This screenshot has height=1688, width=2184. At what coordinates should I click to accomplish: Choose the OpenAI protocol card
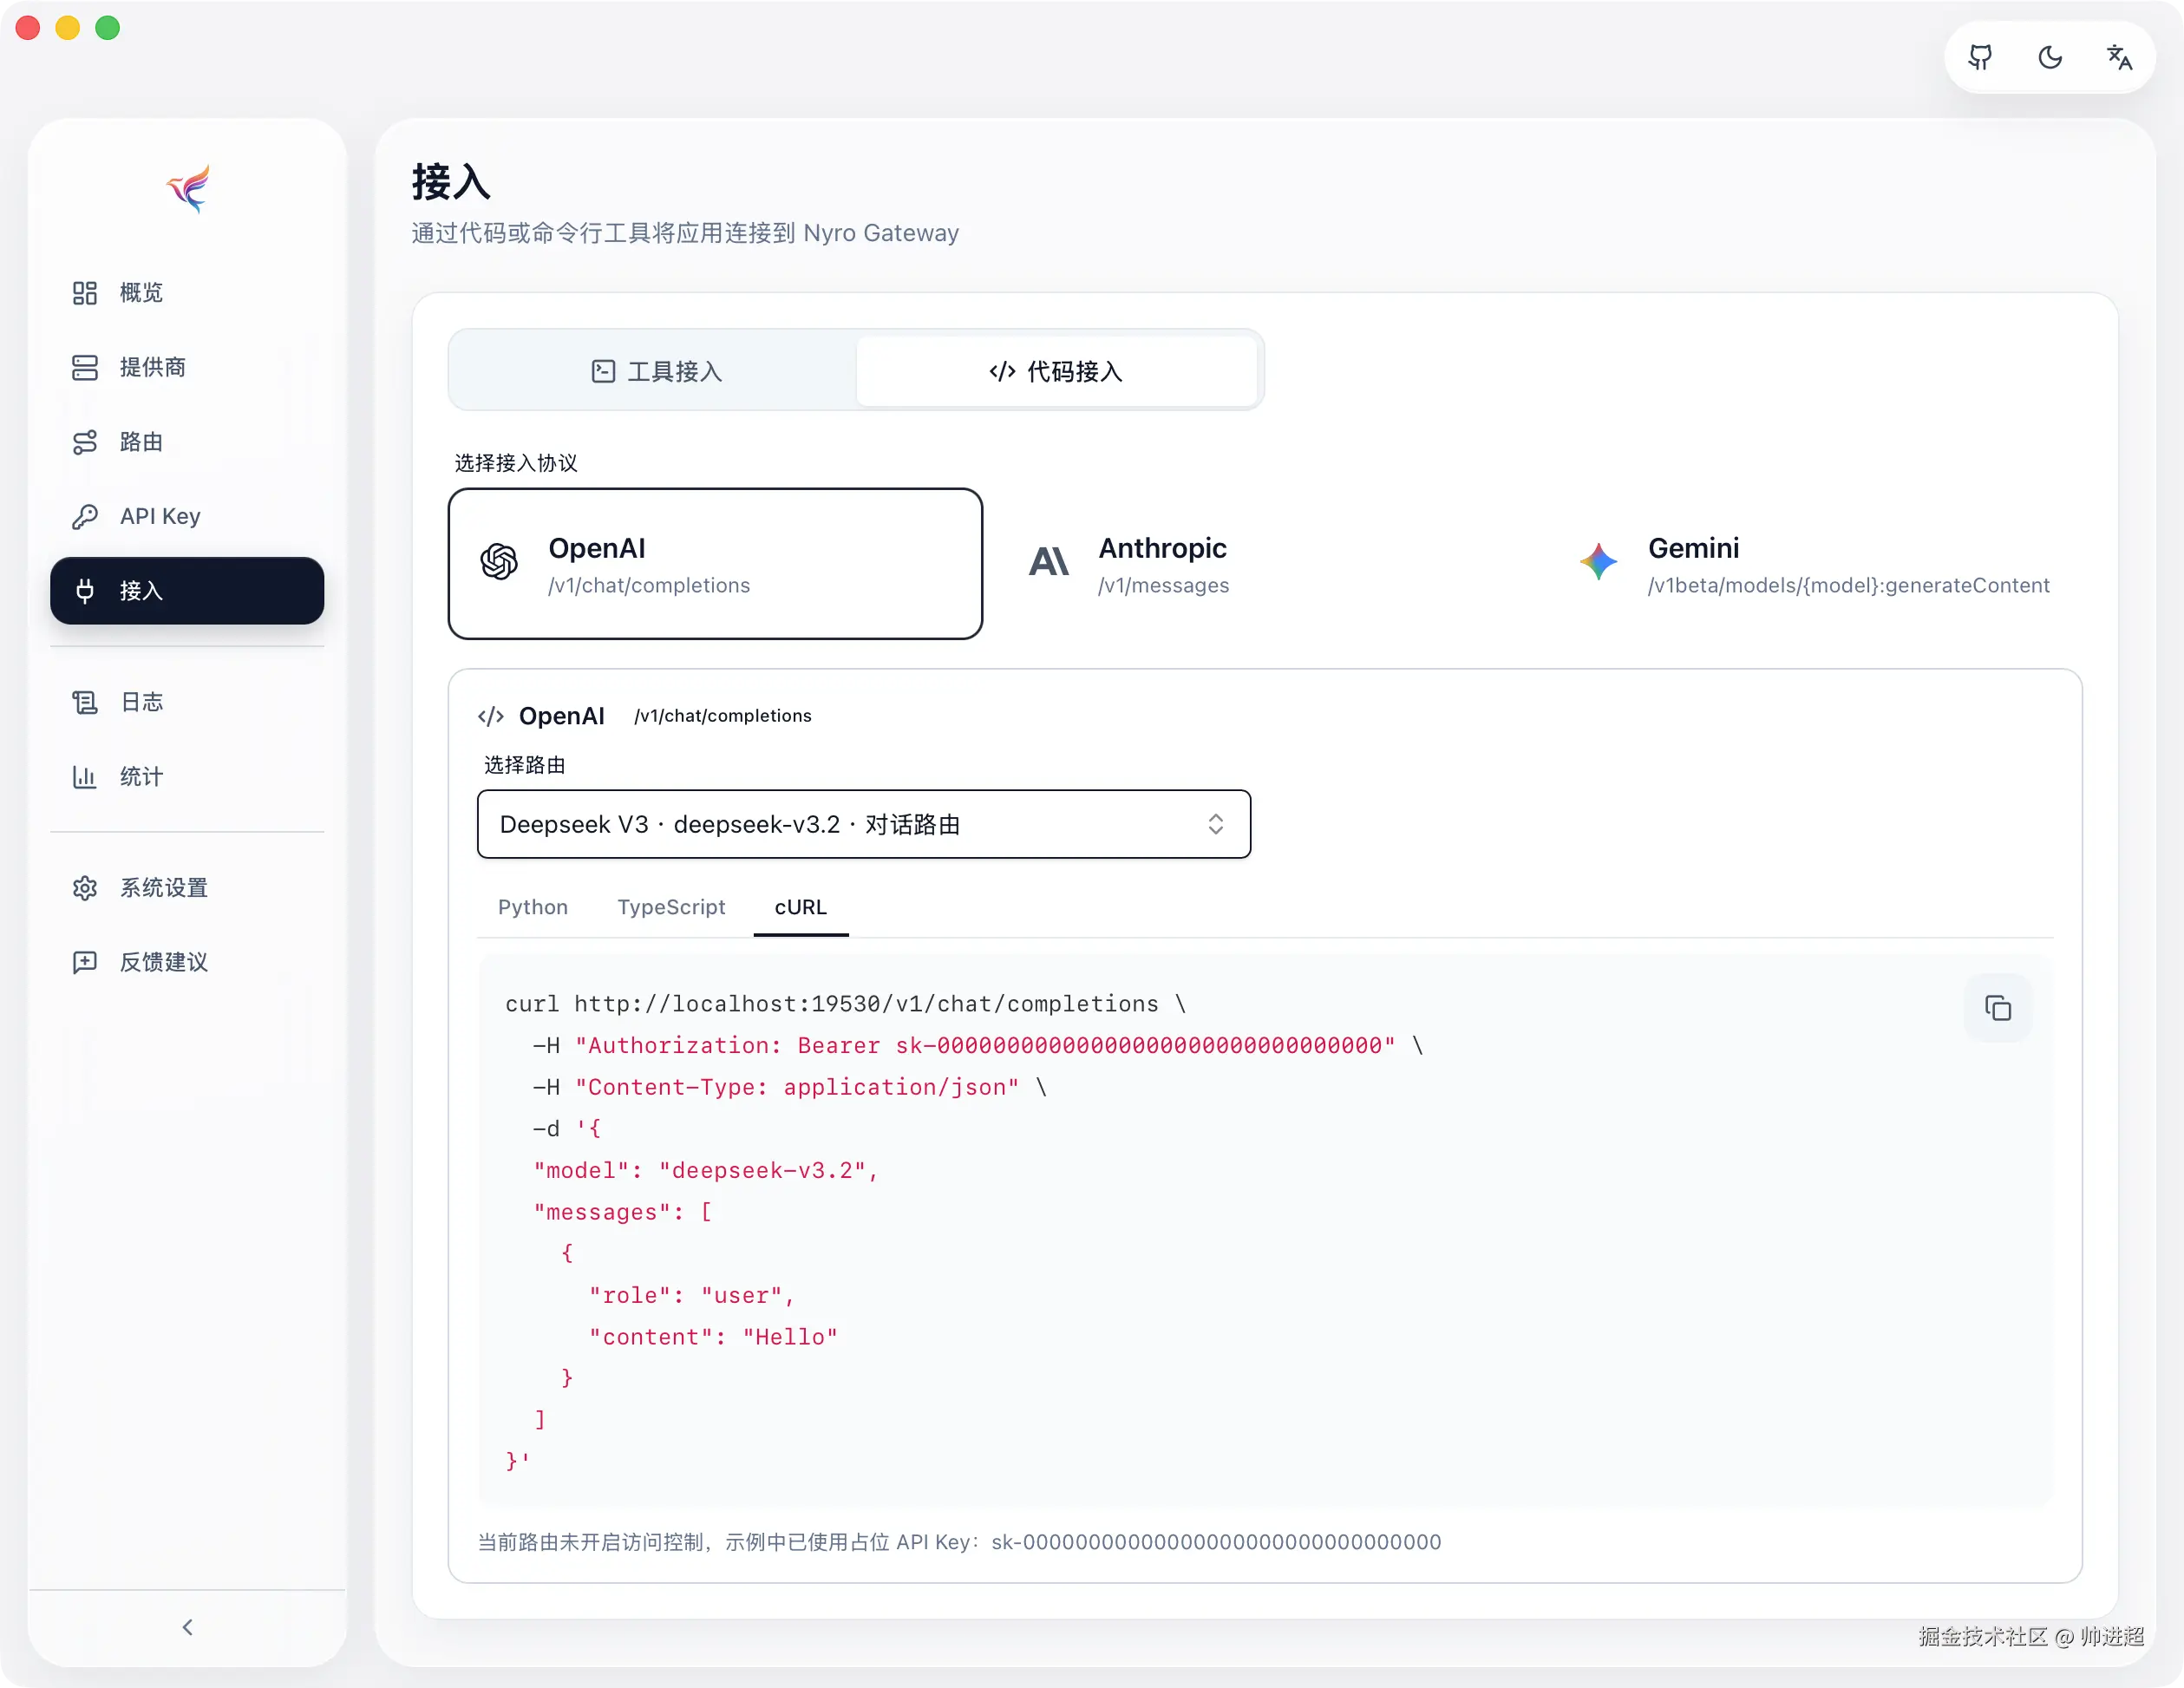(x=715, y=564)
